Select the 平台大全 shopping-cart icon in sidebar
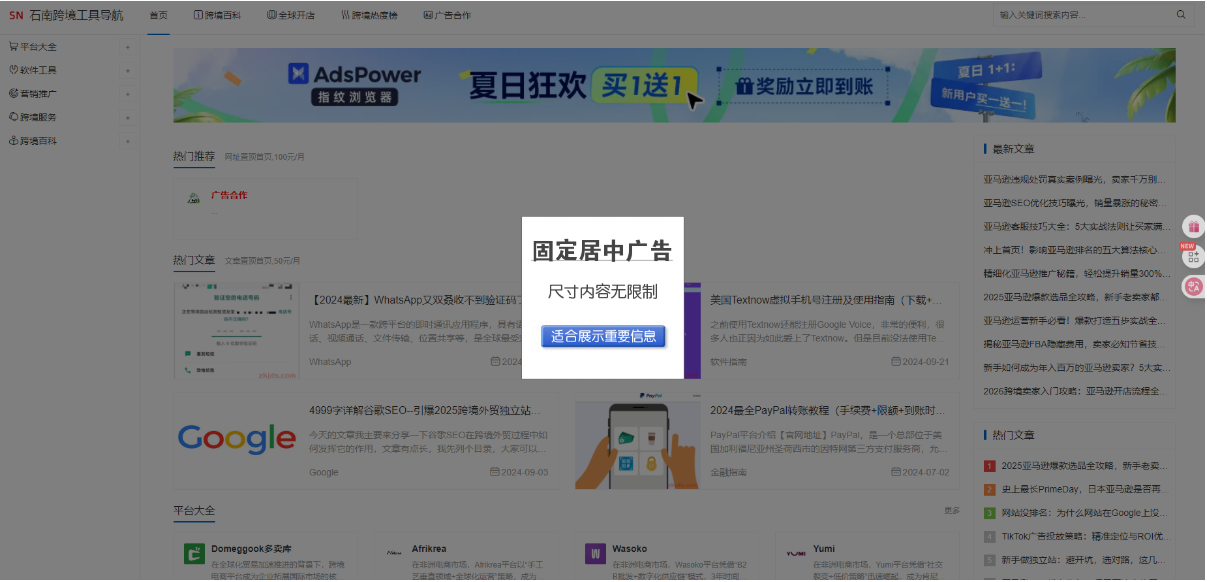The height and width of the screenshot is (582, 1207). (x=12, y=46)
